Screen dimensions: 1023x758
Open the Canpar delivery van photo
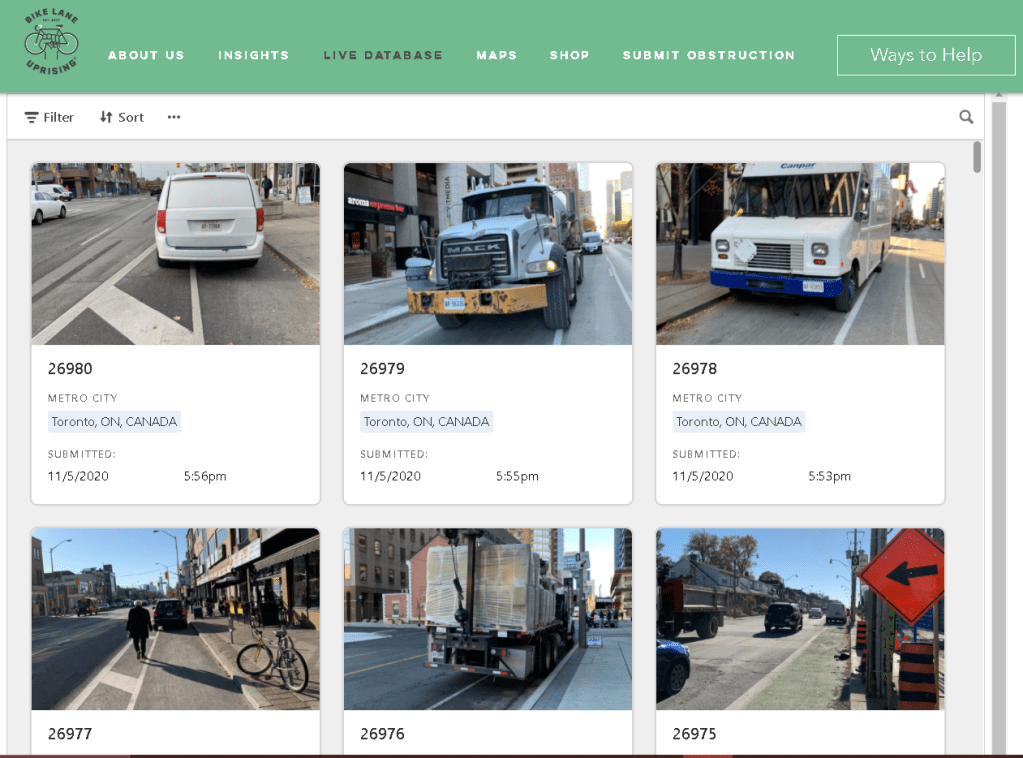point(800,254)
